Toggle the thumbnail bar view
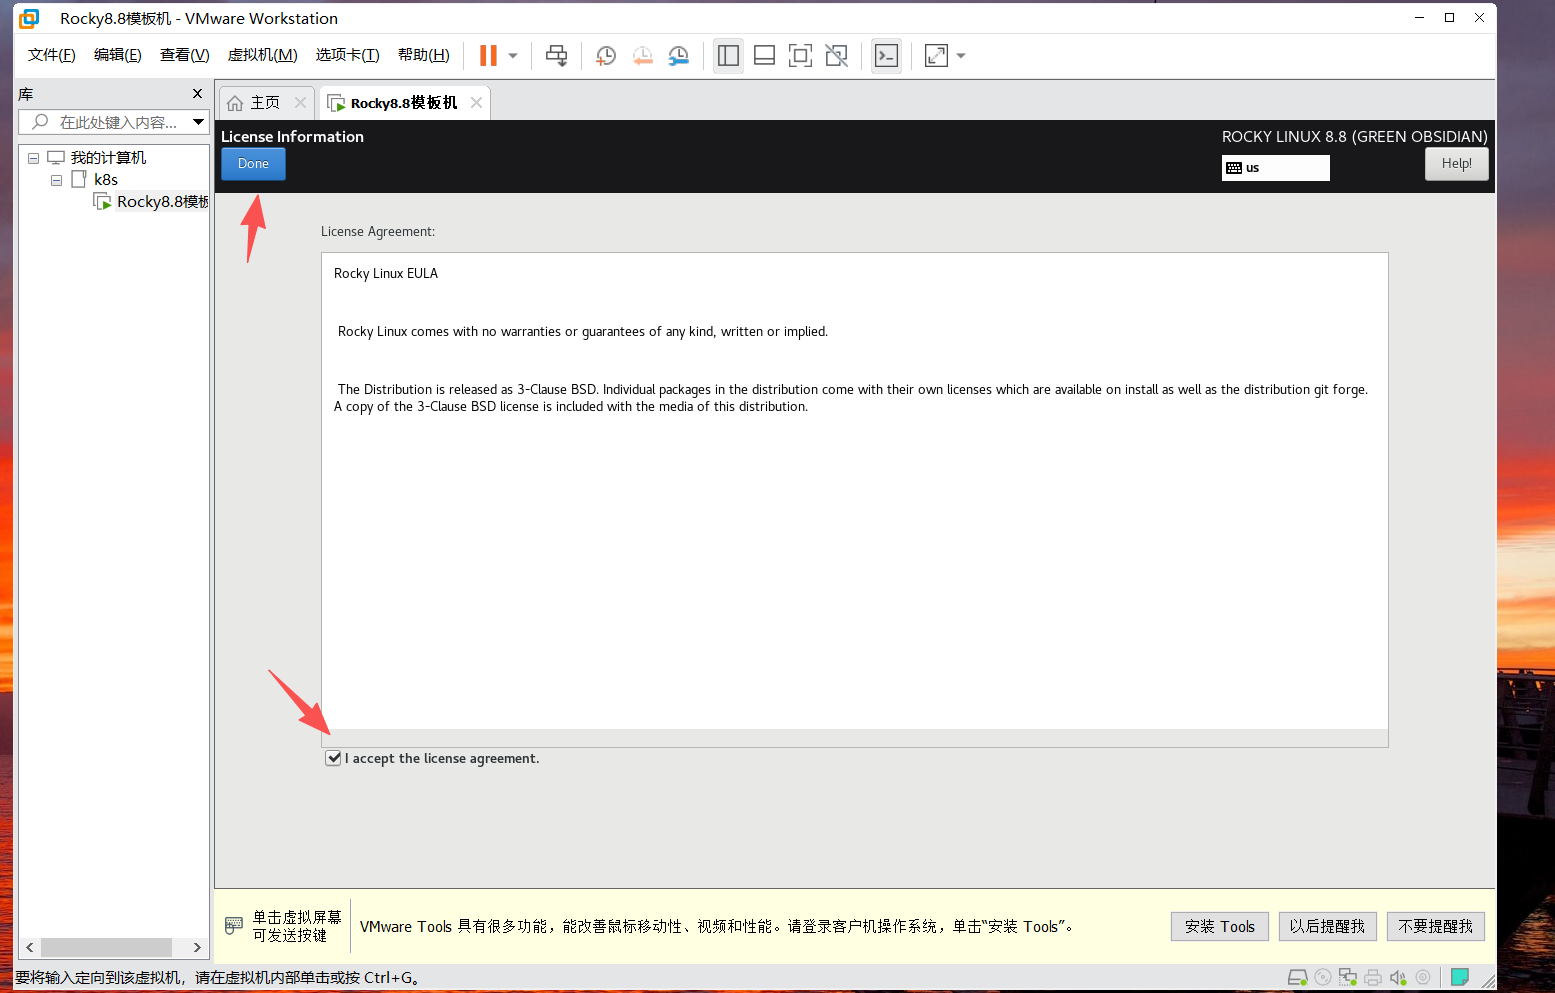 [x=764, y=56]
